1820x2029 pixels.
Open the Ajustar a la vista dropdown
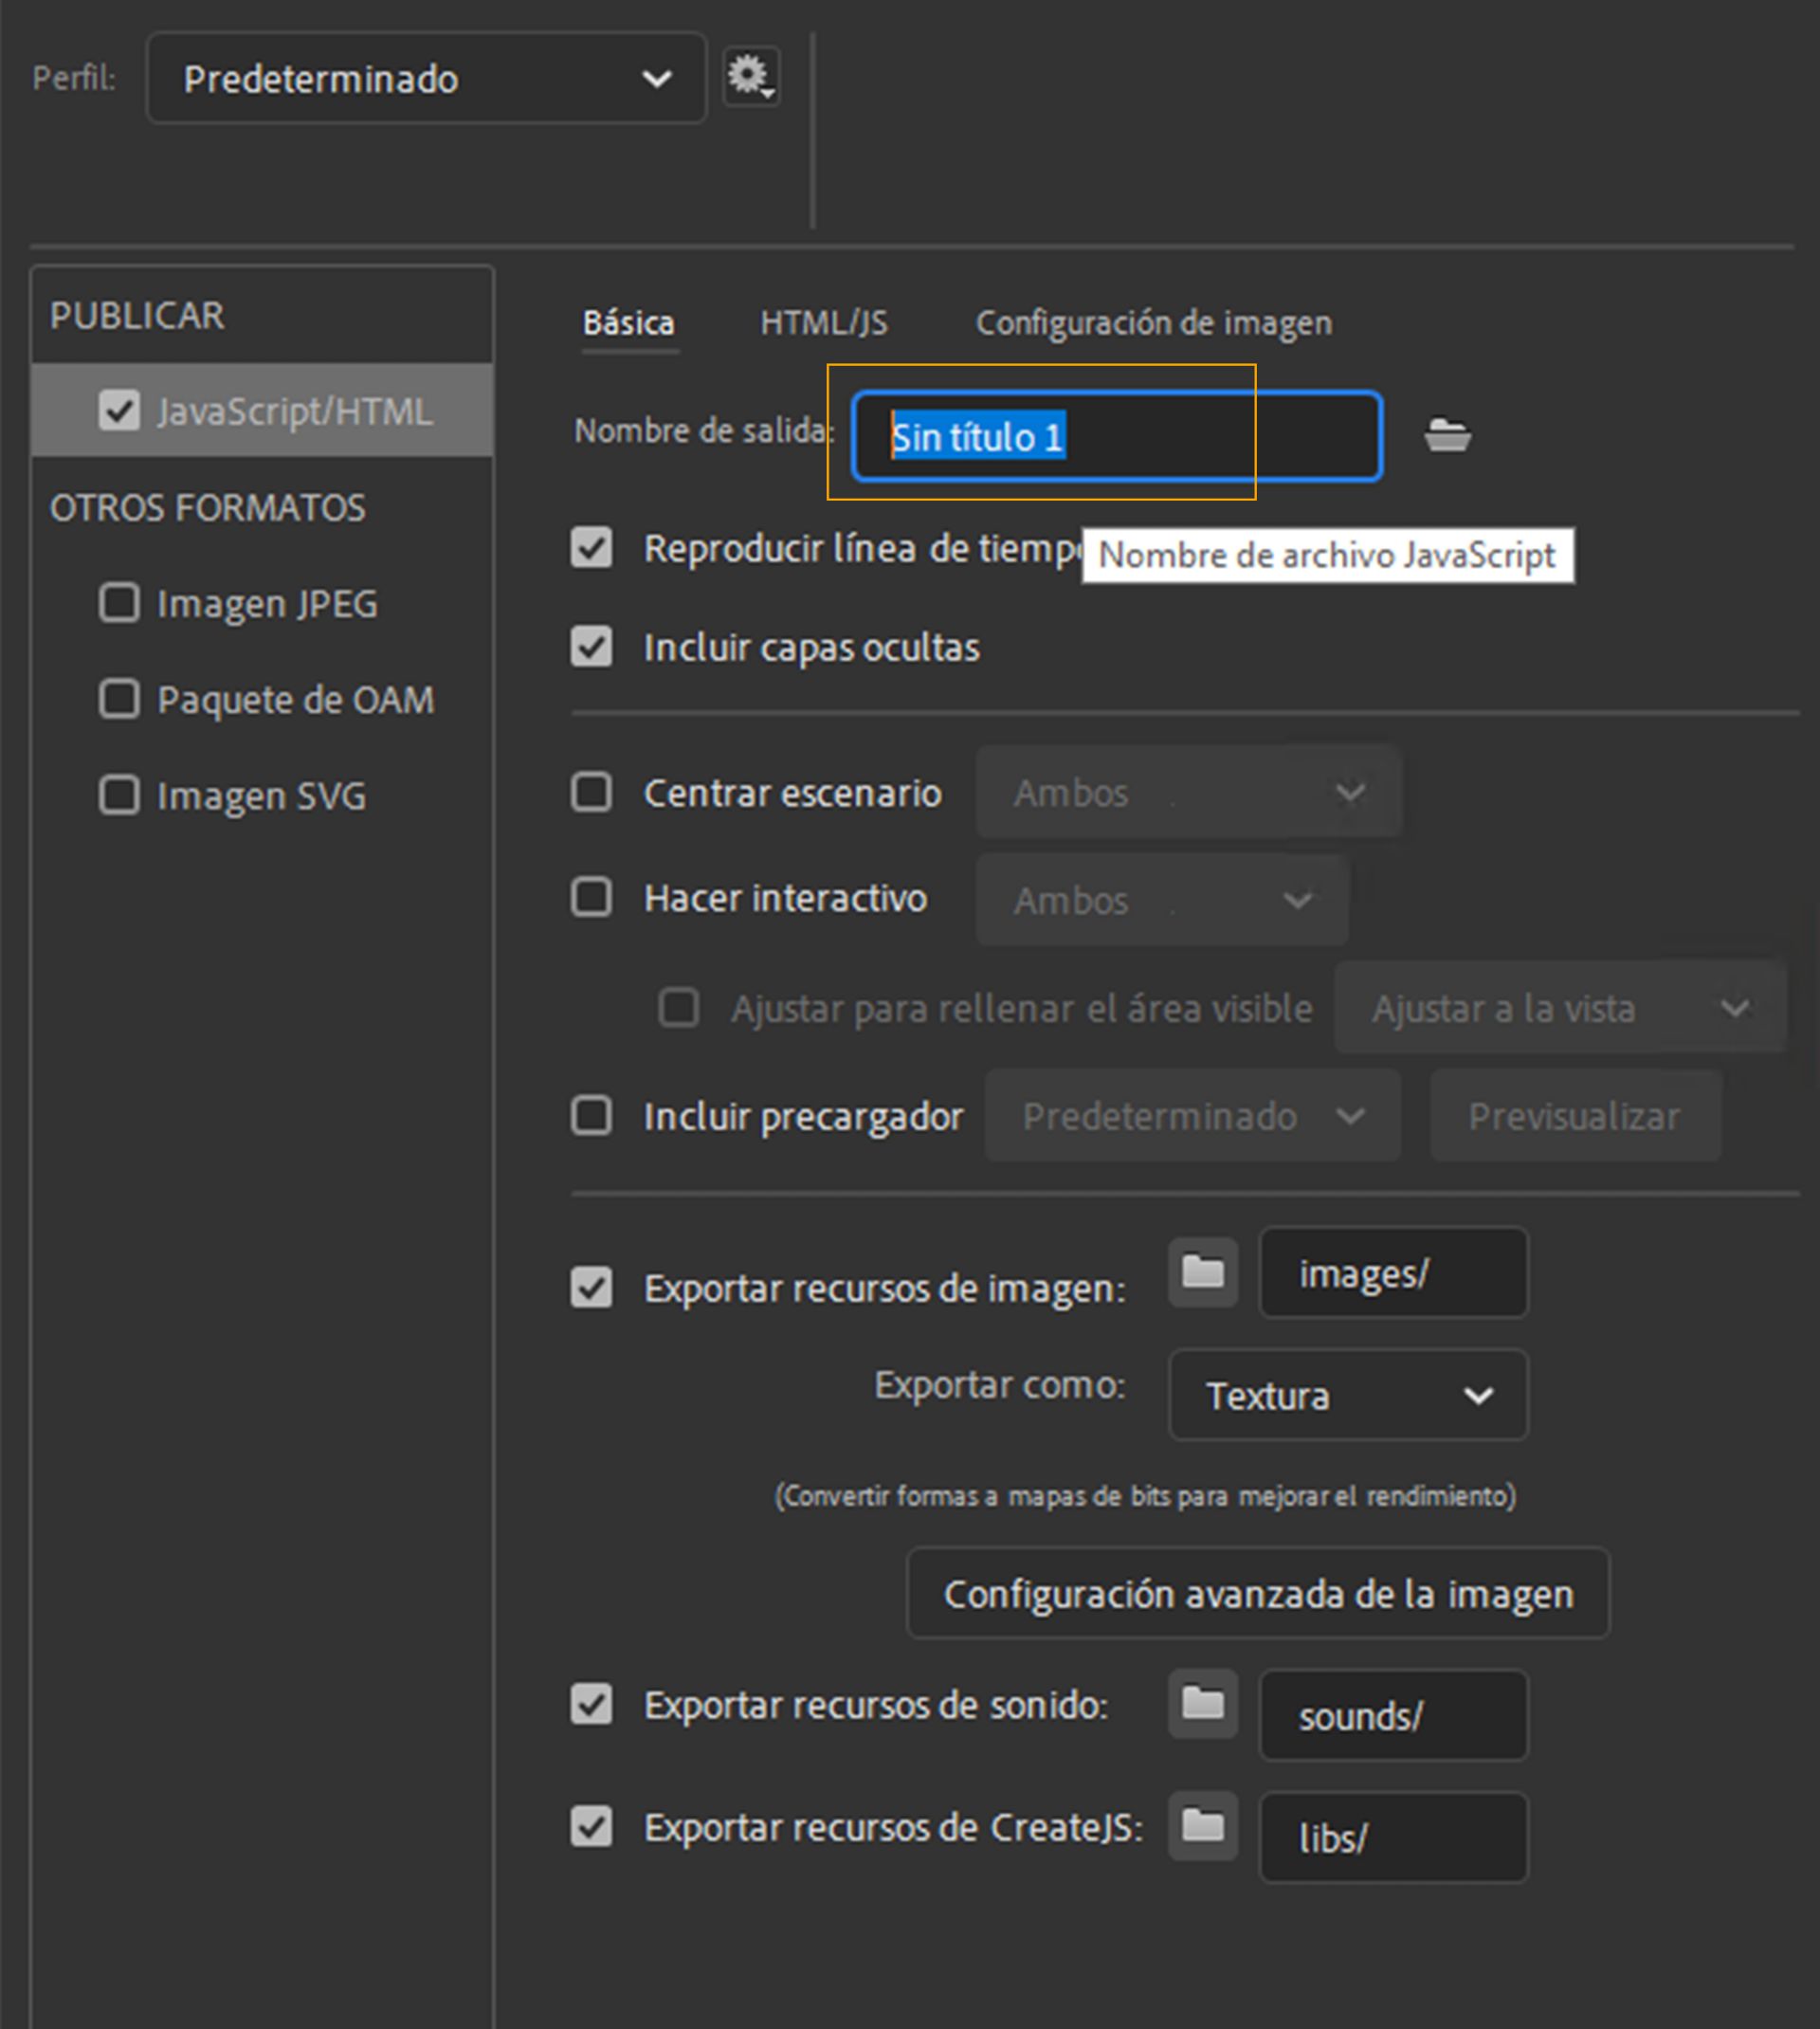pyautogui.click(x=1557, y=1008)
